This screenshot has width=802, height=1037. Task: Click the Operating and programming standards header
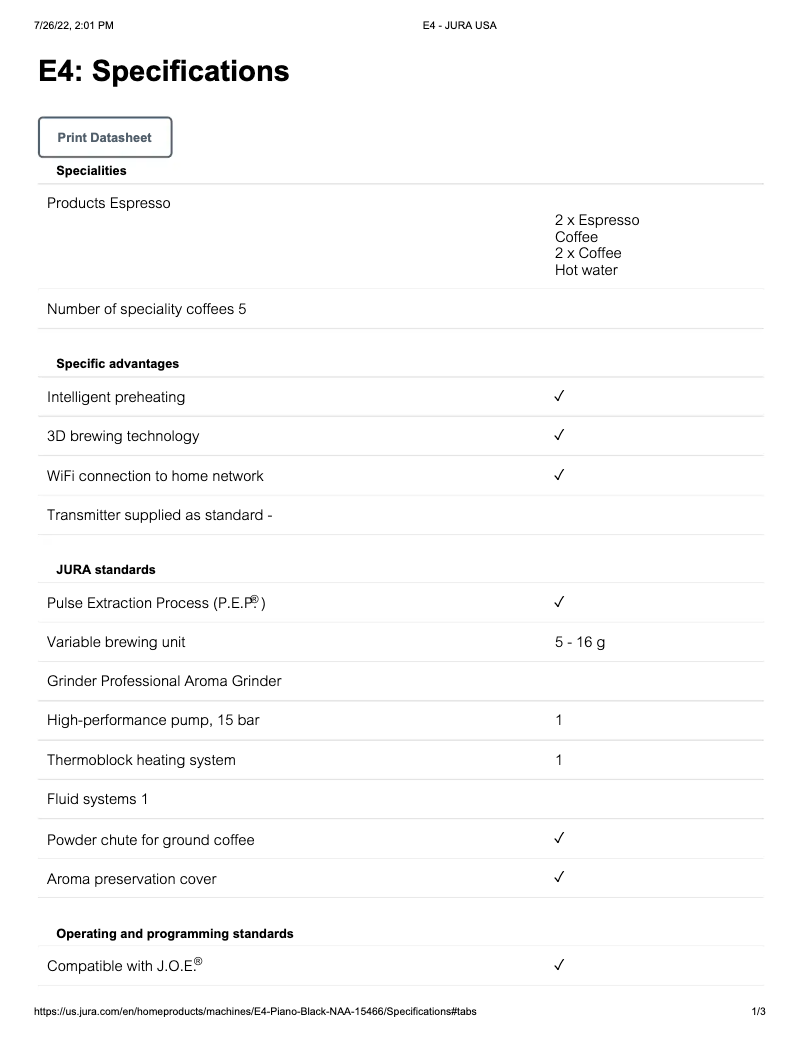click(x=174, y=933)
